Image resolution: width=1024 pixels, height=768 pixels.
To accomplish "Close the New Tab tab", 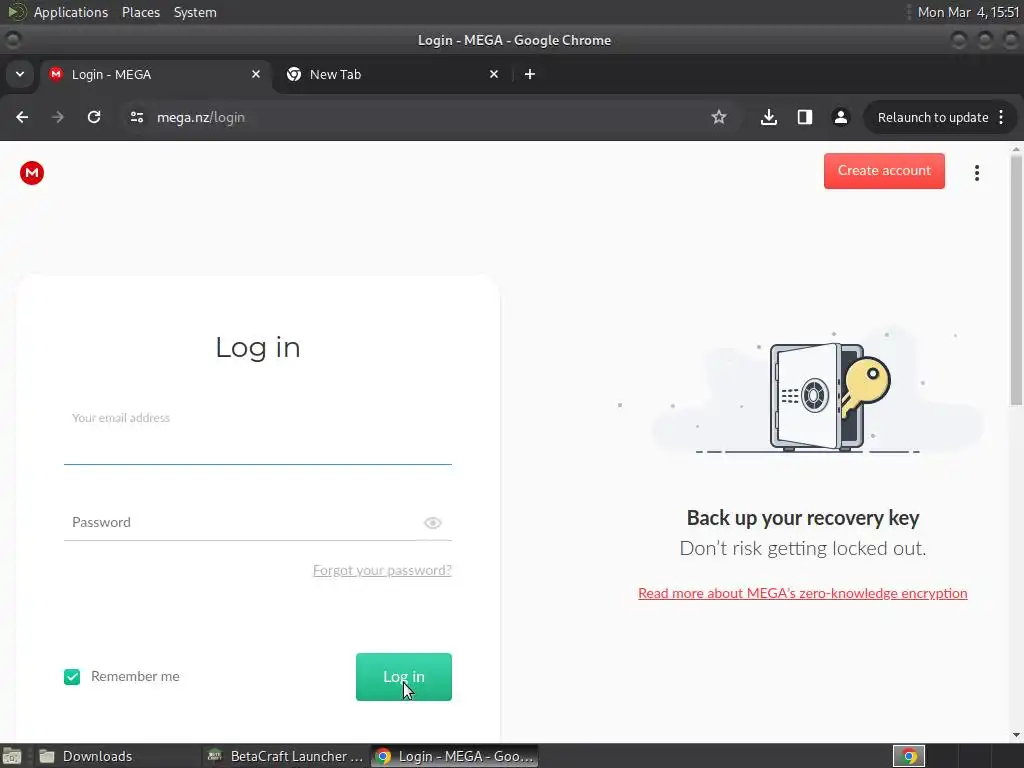I will [x=494, y=74].
